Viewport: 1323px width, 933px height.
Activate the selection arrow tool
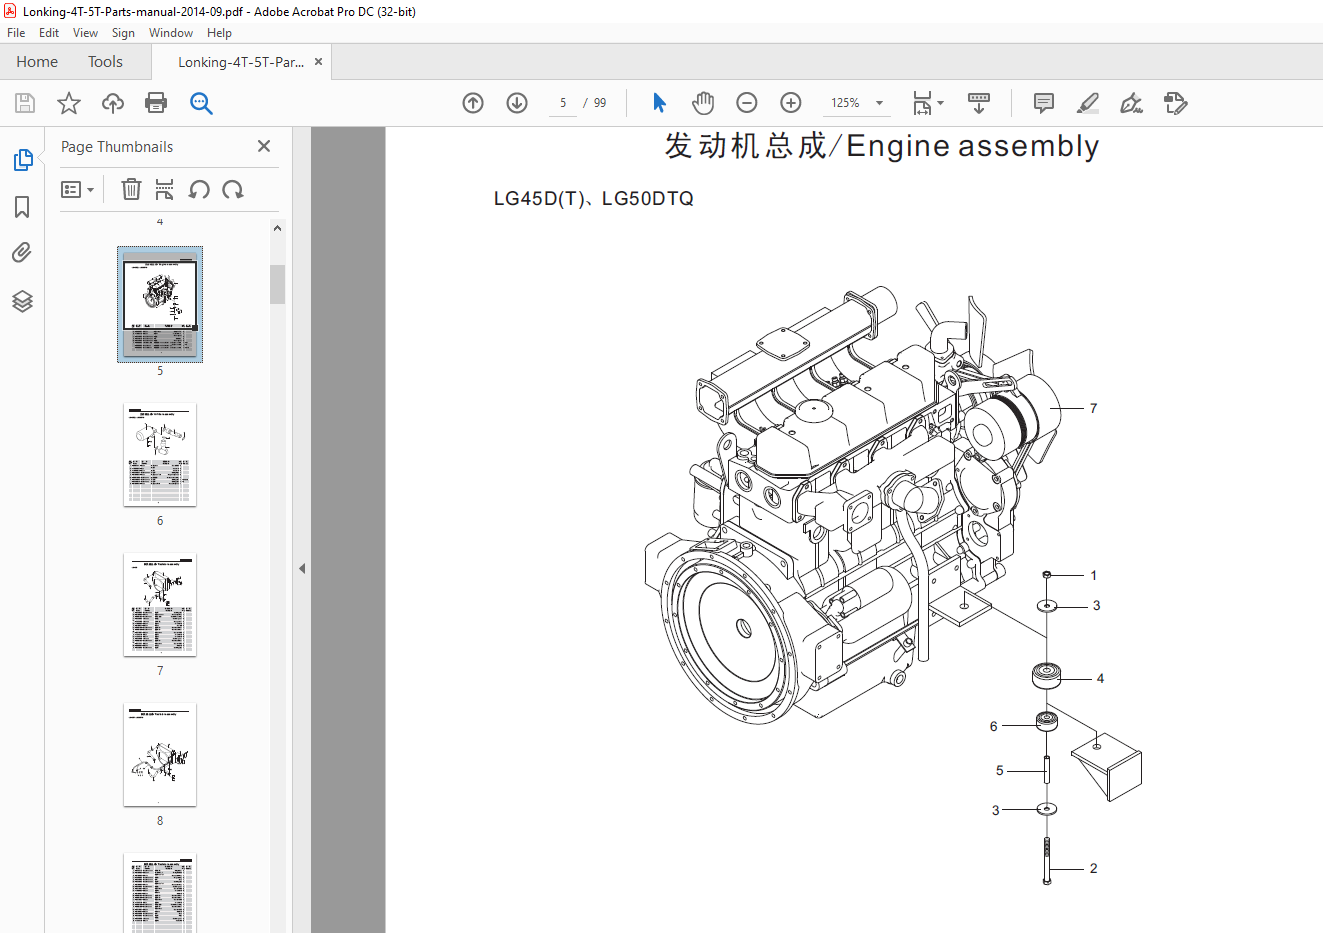pyautogui.click(x=659, y=103)
